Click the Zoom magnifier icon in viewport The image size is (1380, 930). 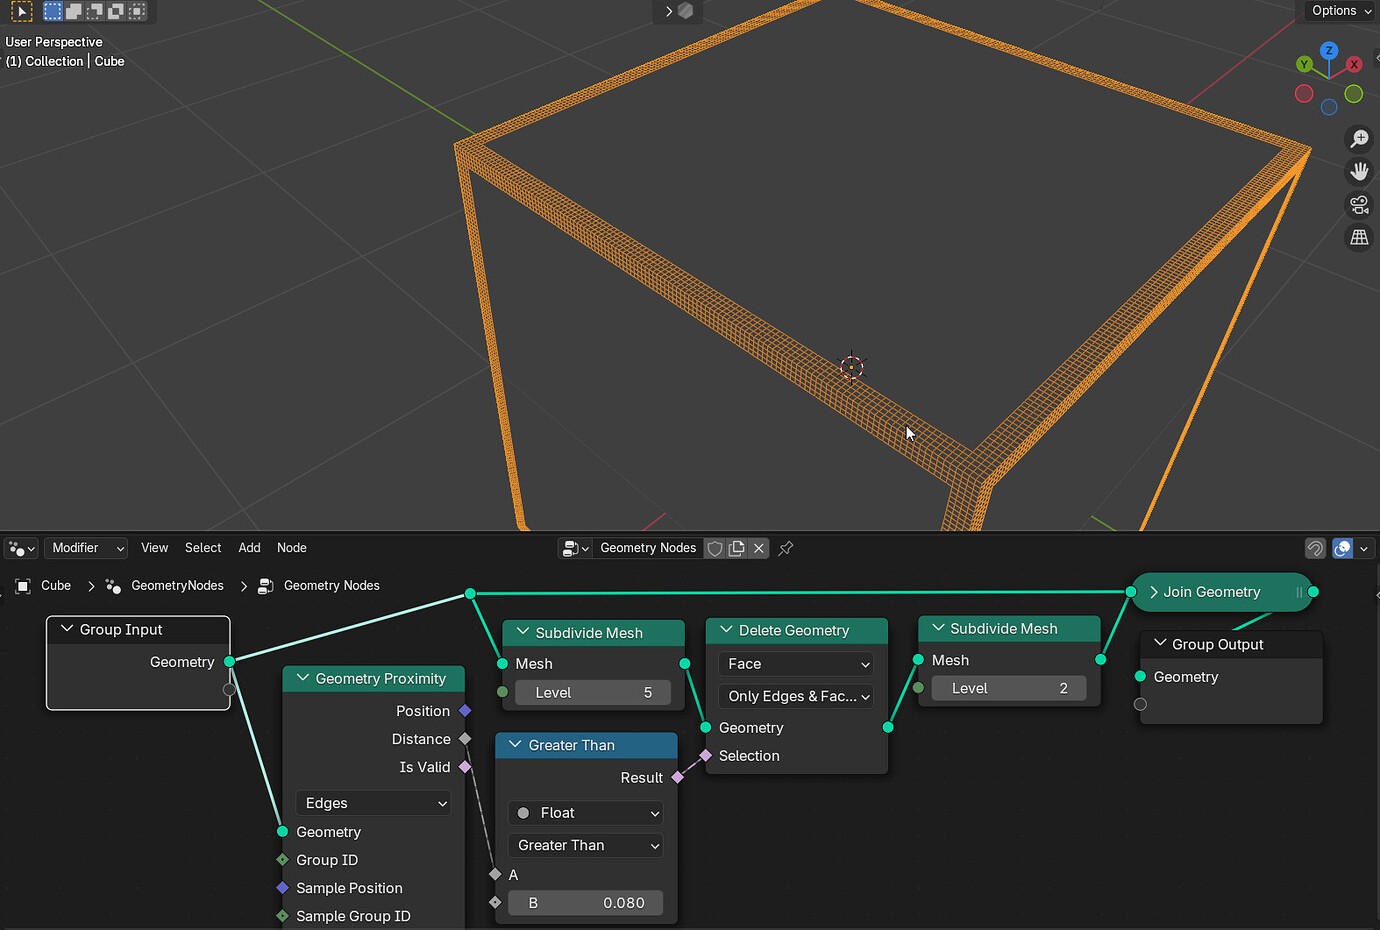click(x=1359, y=139)
